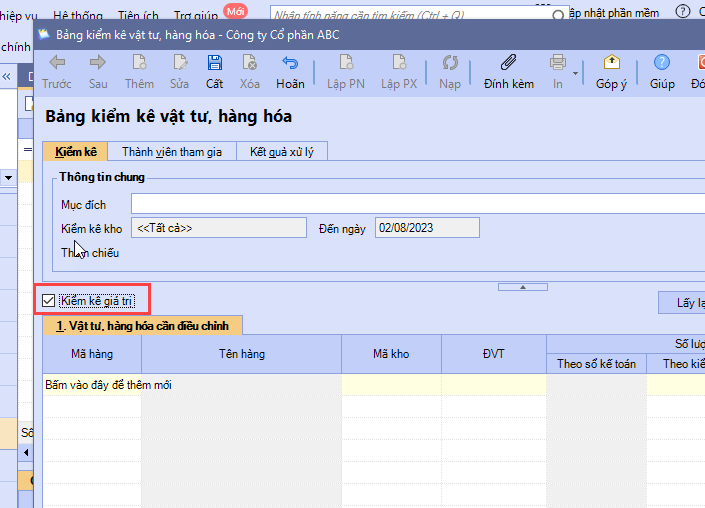The image size is (705, 508).
Task: Go to previous record with Trước
Action: tap(57, 71)
